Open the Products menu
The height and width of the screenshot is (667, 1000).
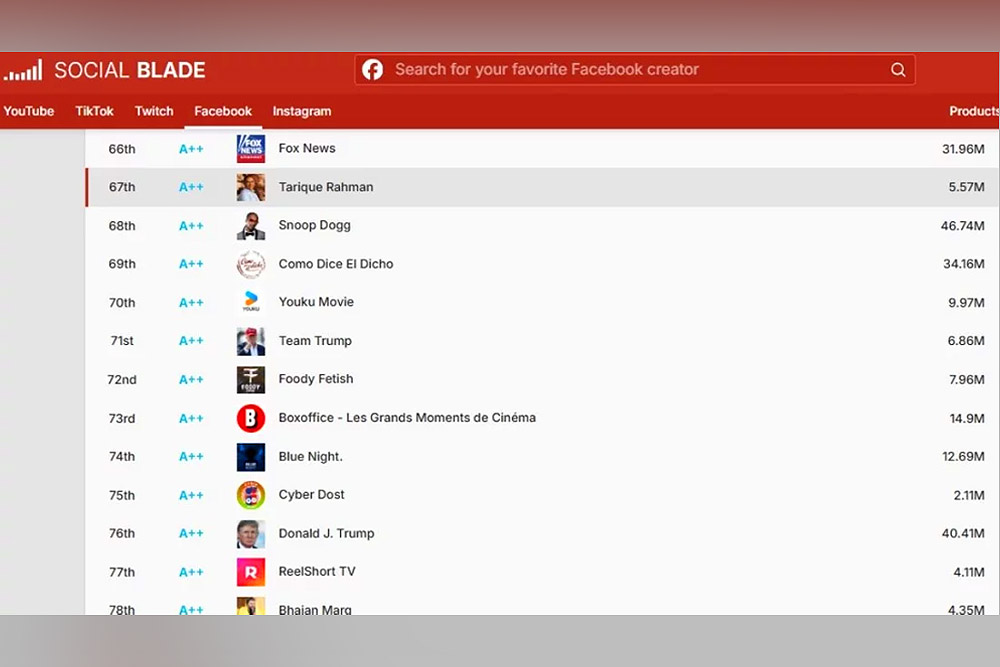(973, 111)
